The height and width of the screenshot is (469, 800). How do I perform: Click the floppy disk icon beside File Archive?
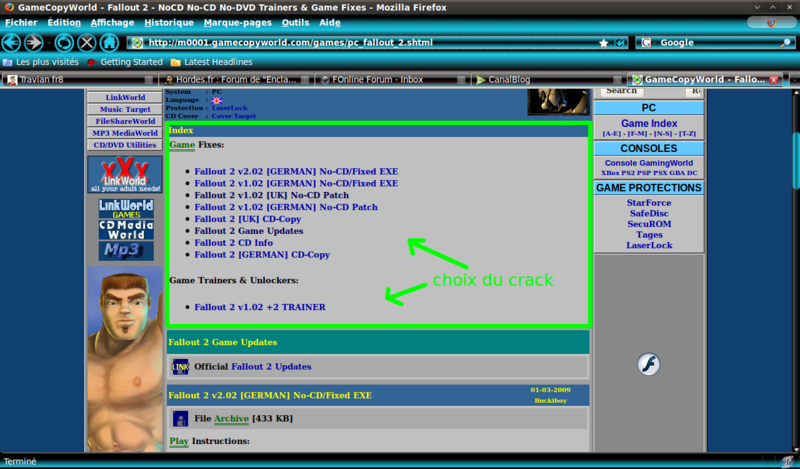coord(180,418)
